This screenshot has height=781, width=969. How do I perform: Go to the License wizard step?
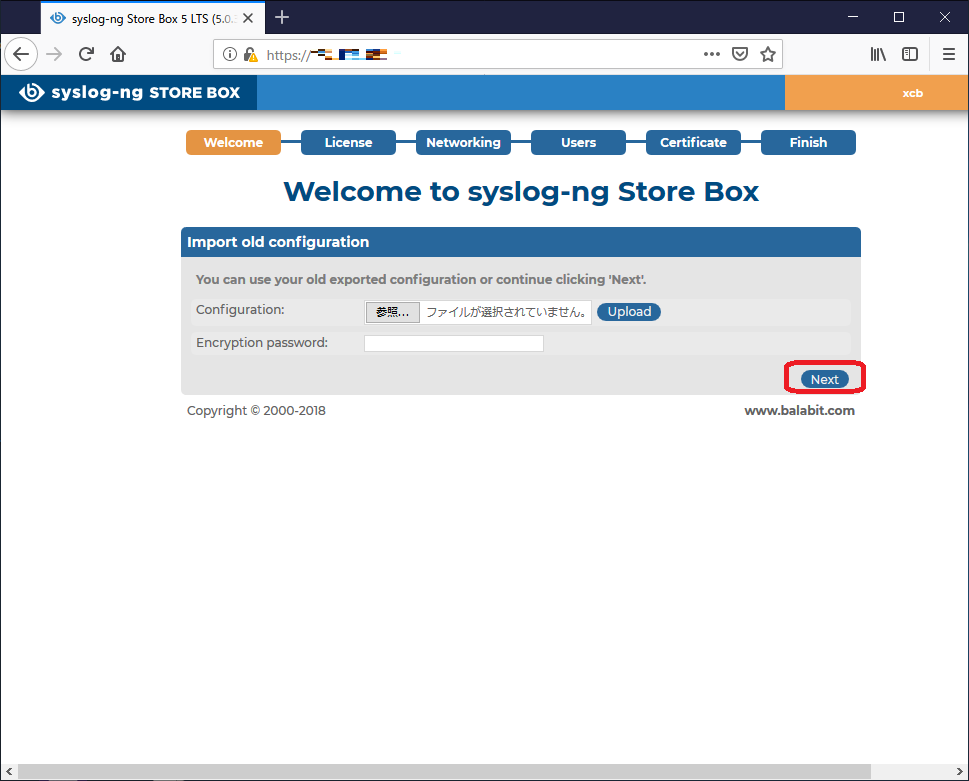tap(349, 143)
